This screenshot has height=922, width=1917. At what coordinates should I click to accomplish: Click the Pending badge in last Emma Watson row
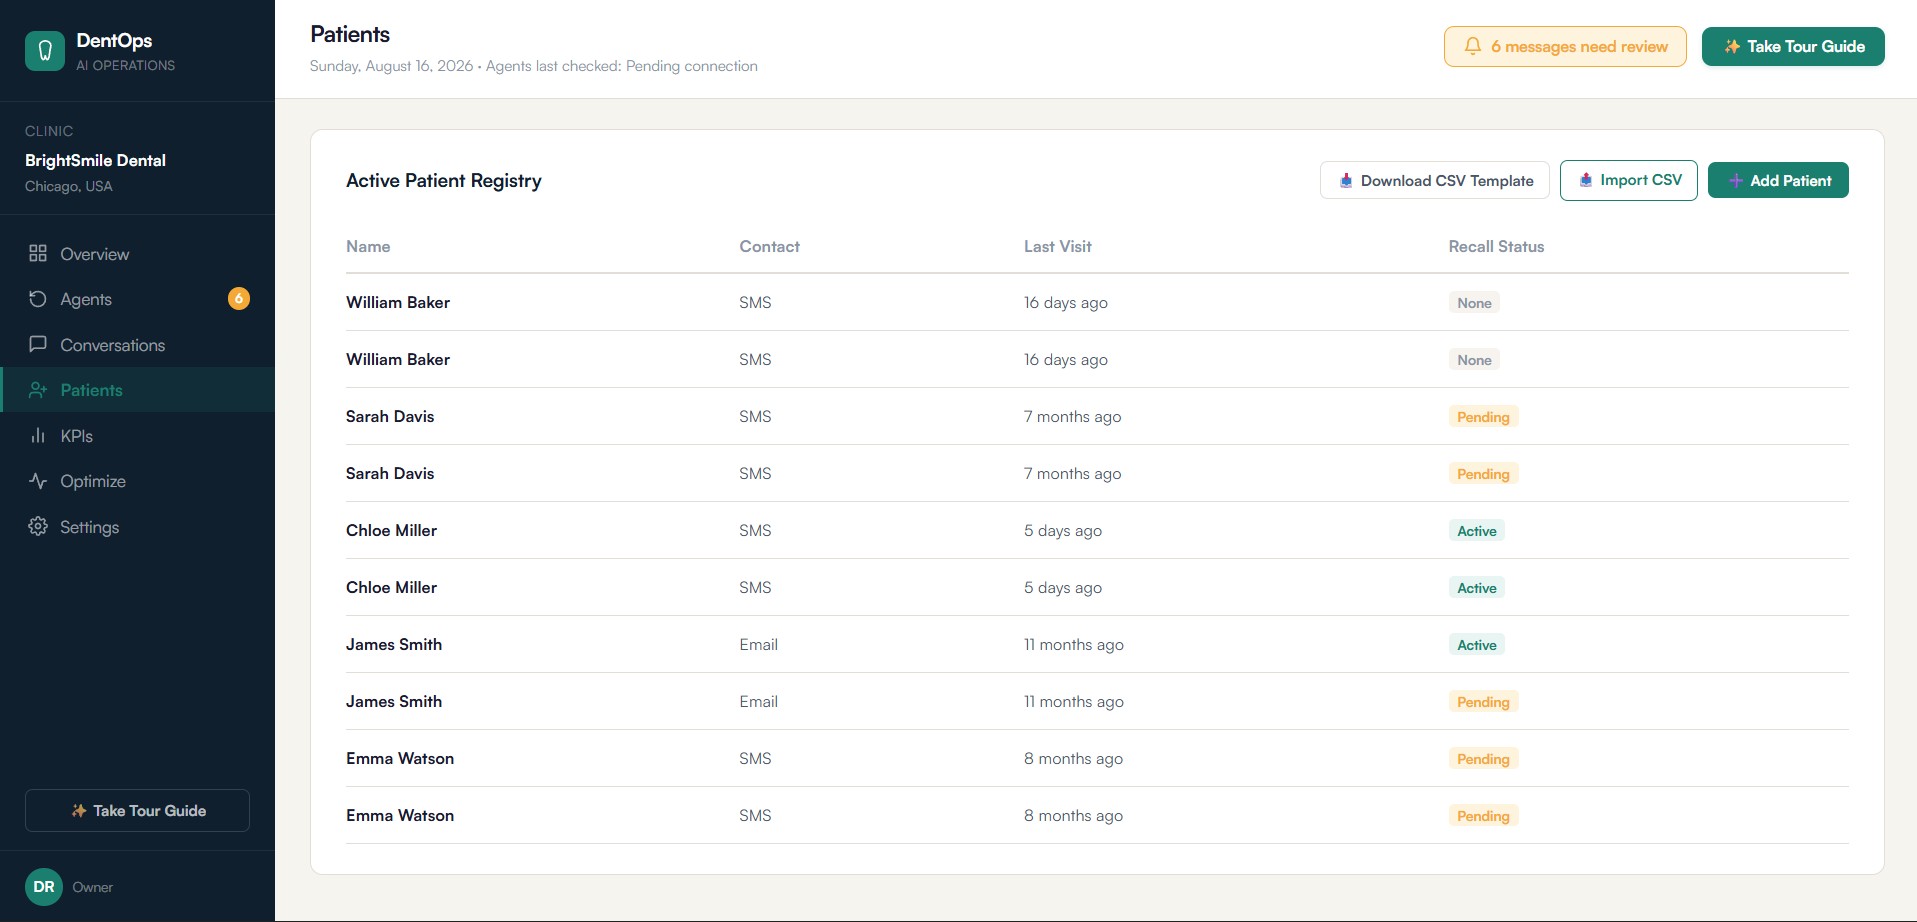click(x=1483, y=816)
